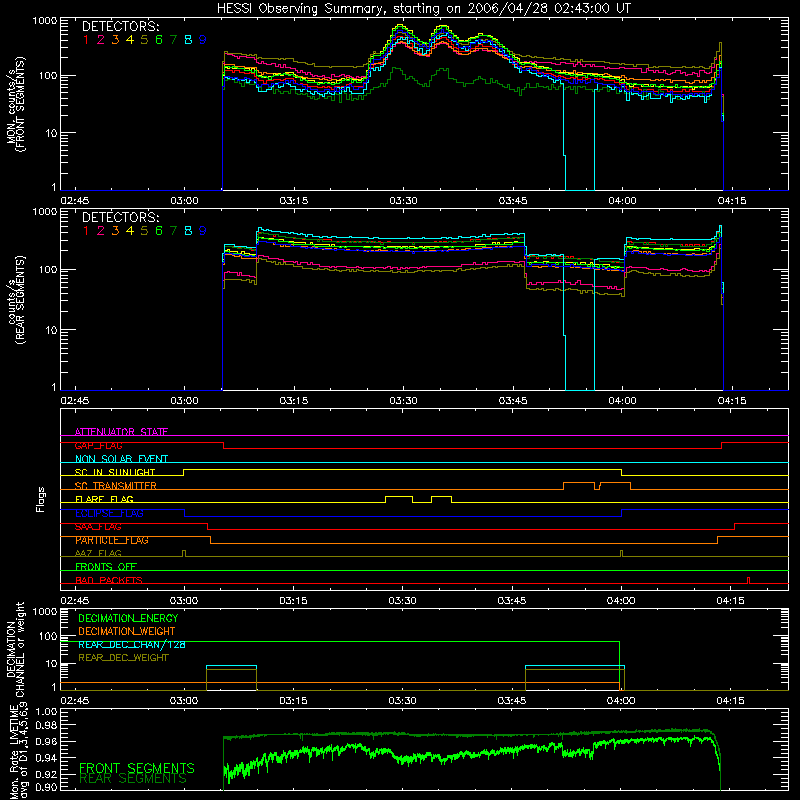This screenshot has width=800, height=800.
Task: Select the AAZ_FLAG label
Action: tap(98, 553)
